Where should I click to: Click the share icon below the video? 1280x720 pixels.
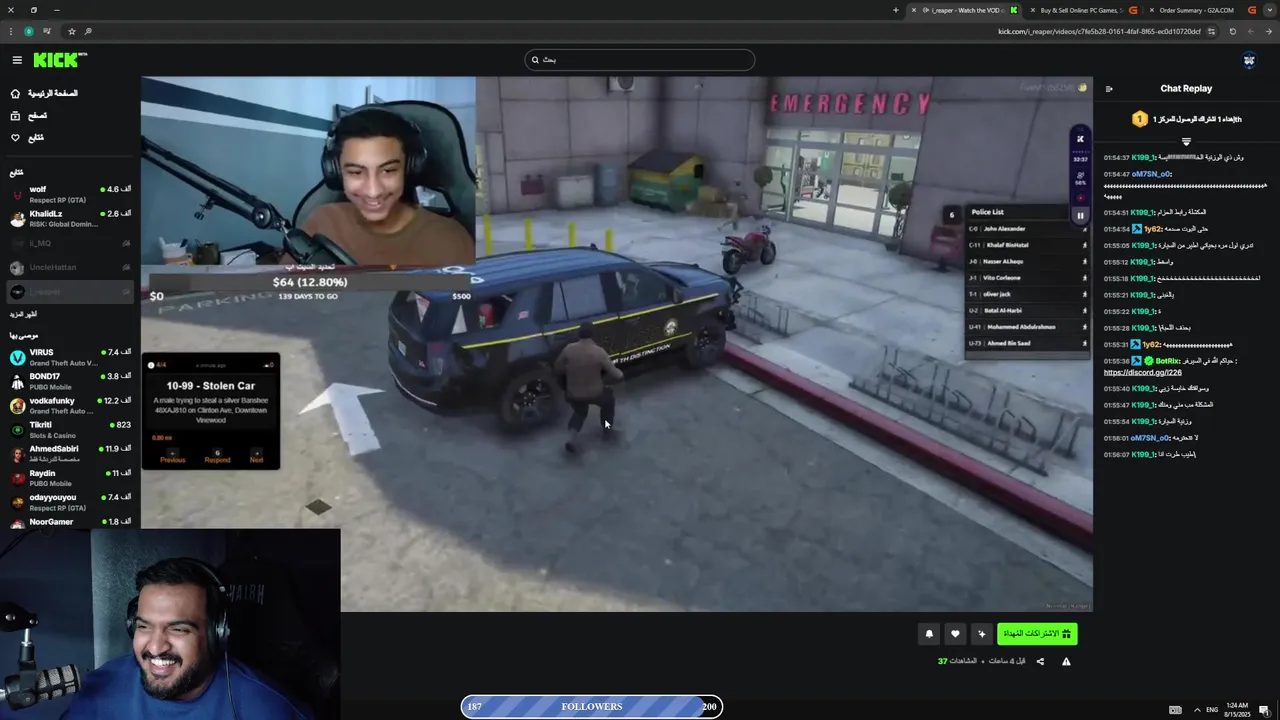click(1040, 661)
